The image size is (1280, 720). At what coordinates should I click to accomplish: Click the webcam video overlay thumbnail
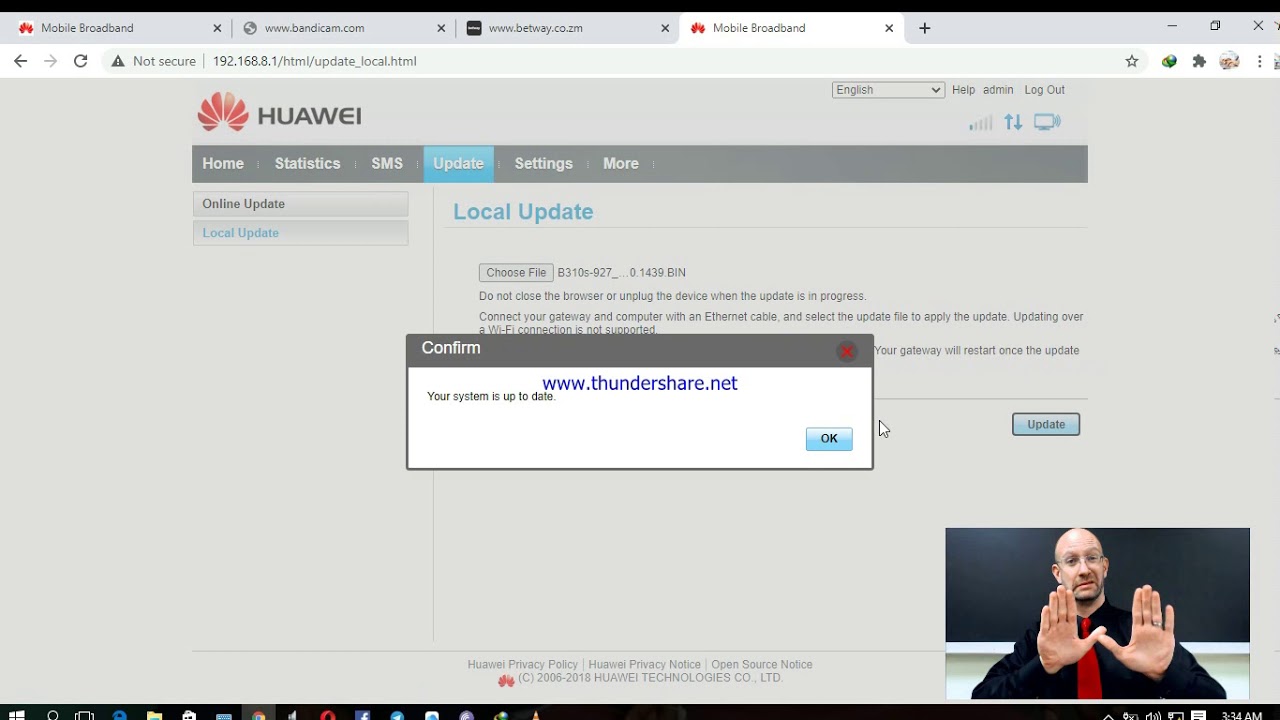click(1097, 614)
